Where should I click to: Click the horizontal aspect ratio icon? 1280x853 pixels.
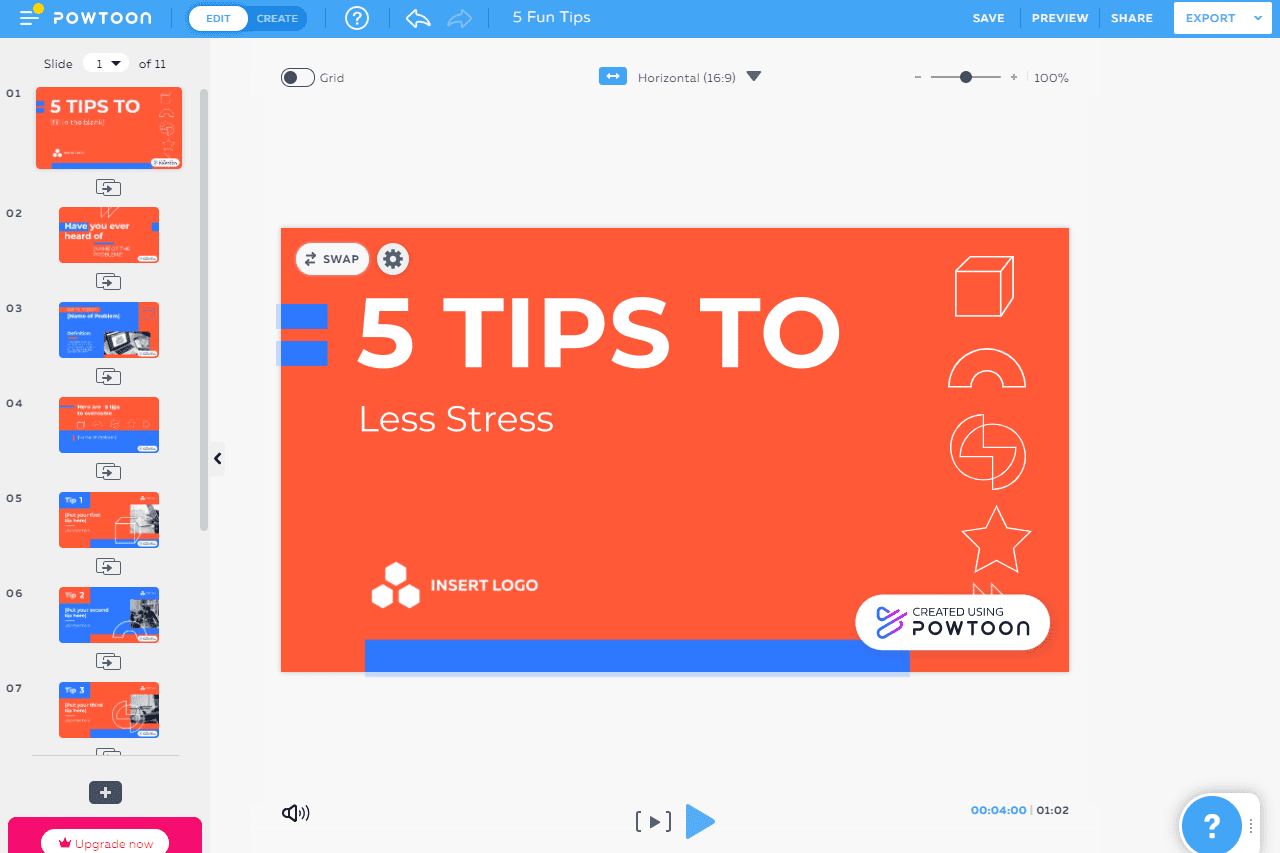(x=612, y=76)
